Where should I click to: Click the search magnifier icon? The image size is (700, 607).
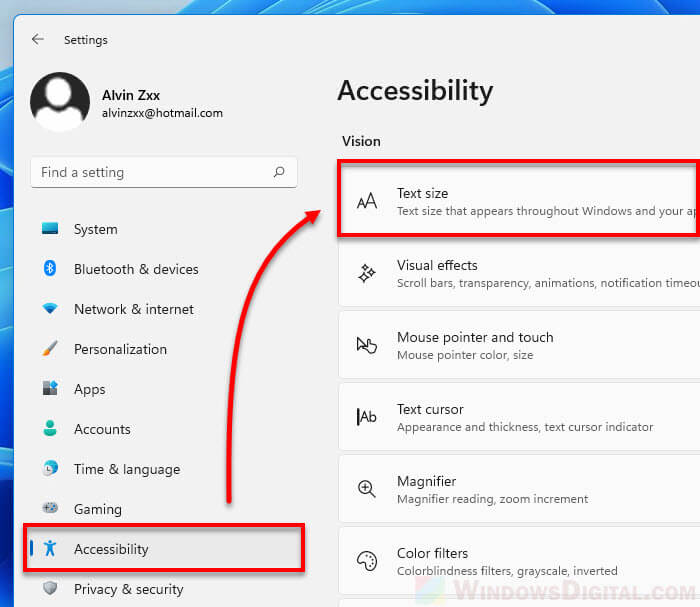pos(279,172)
